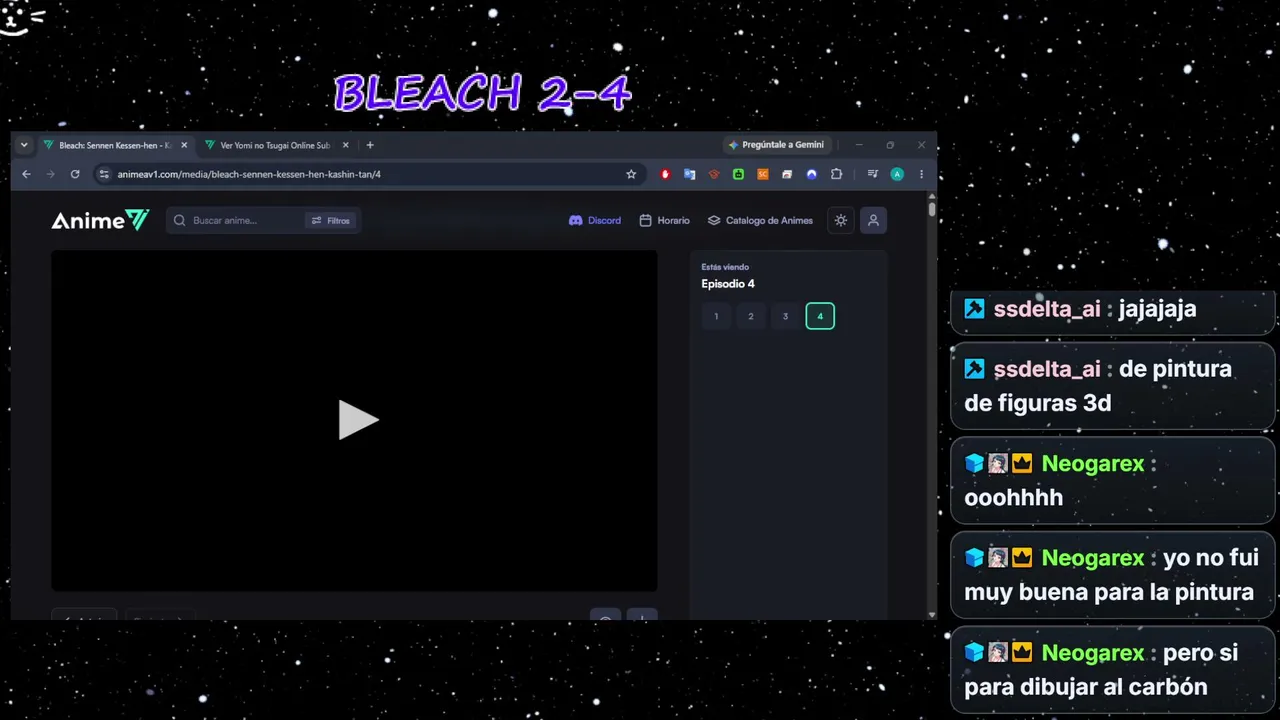Switch to the Ver Yomi no Tsugai tab
Screen dimensions: 1280x720
click(275, 145)
